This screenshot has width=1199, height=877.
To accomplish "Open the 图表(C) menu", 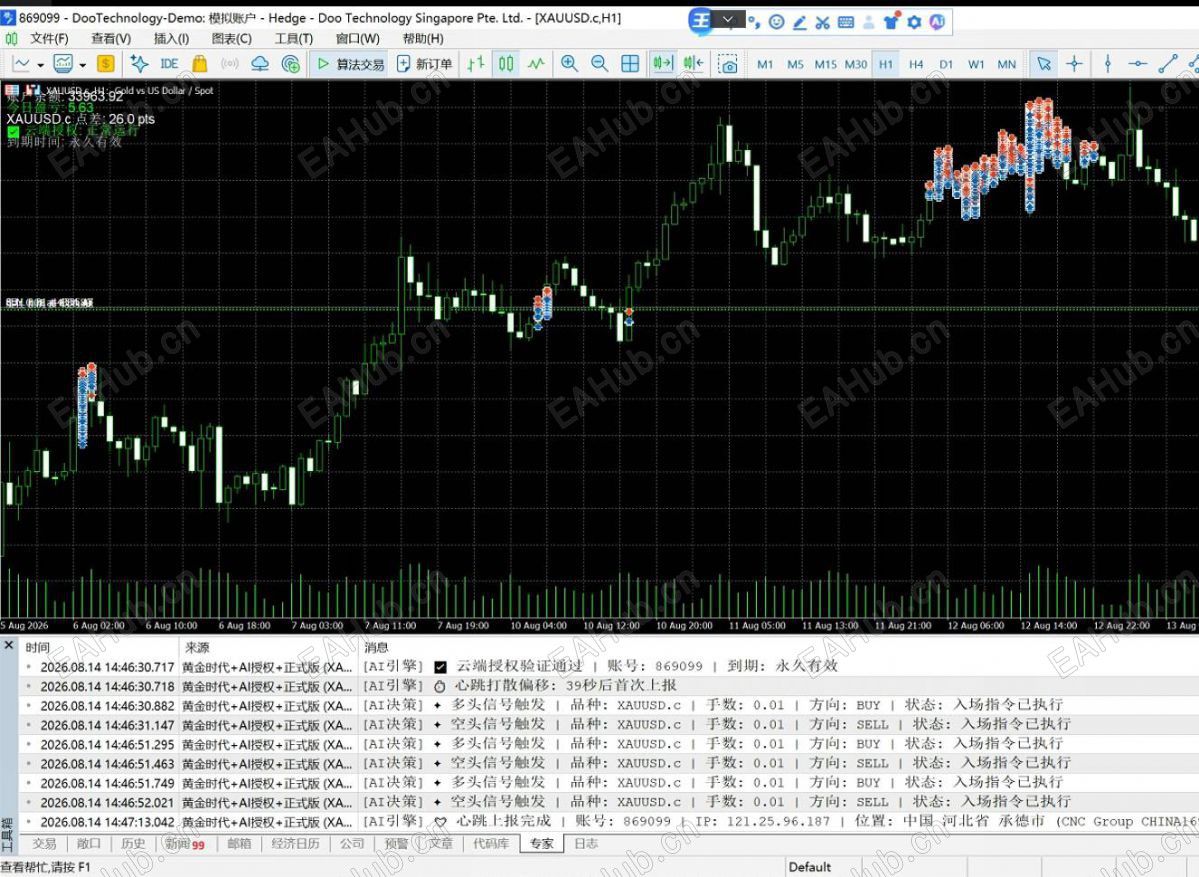I will (x=232, y=38).
